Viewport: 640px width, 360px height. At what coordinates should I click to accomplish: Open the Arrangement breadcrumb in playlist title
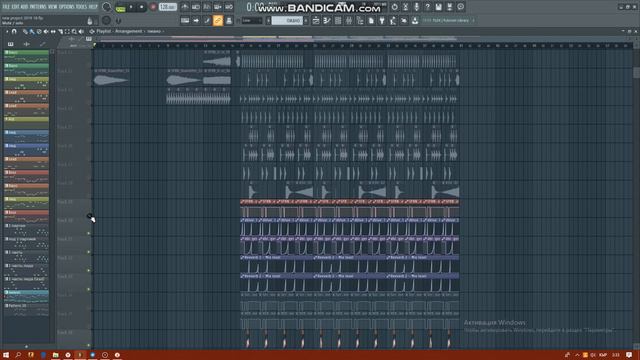128,31
